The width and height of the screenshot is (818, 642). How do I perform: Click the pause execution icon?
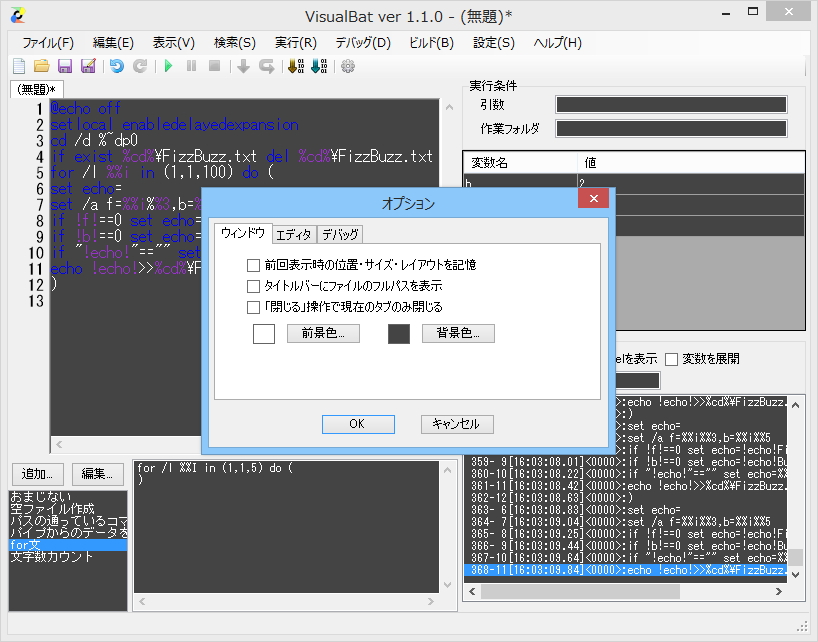(191, 66)
